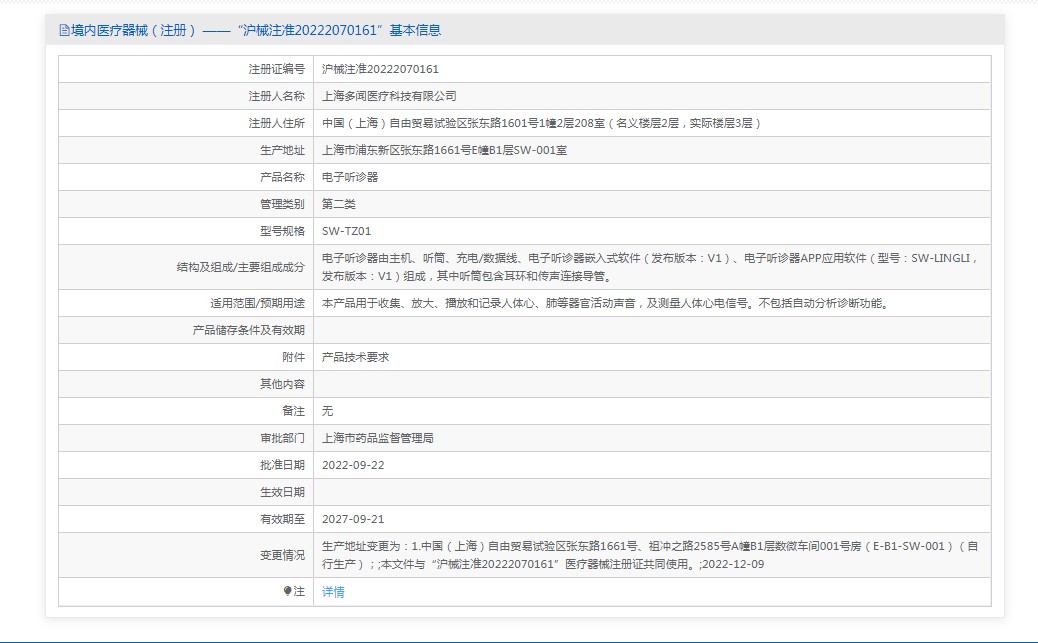Image resolution: width=1038 pixels, height=643 pixels.
Task: Select the registrant name 上海多闻医疗科技有限公司
Action: [389, 96]
